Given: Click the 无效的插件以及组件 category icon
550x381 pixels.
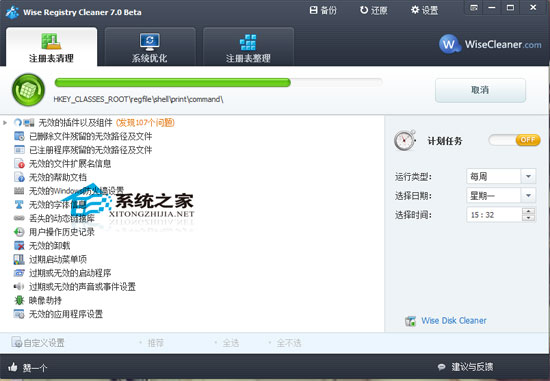Looking at the screenshot, I should (x=29, y=122).
